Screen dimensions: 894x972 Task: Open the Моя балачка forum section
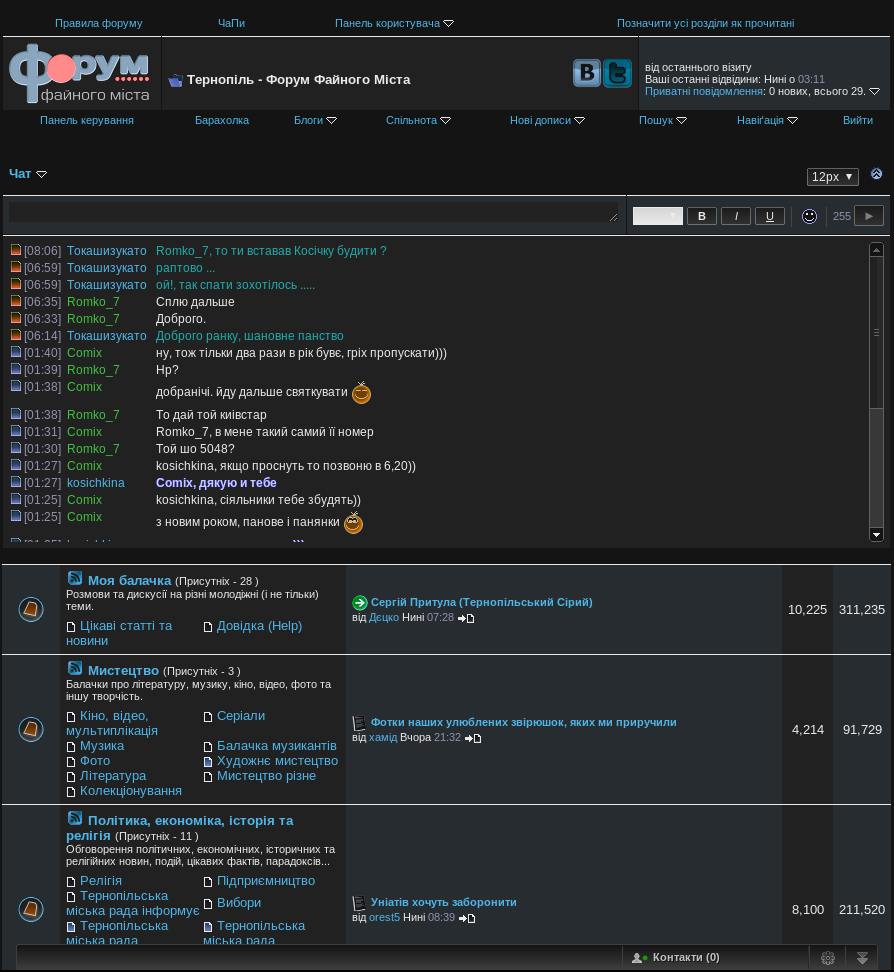[x=129, y=580]
